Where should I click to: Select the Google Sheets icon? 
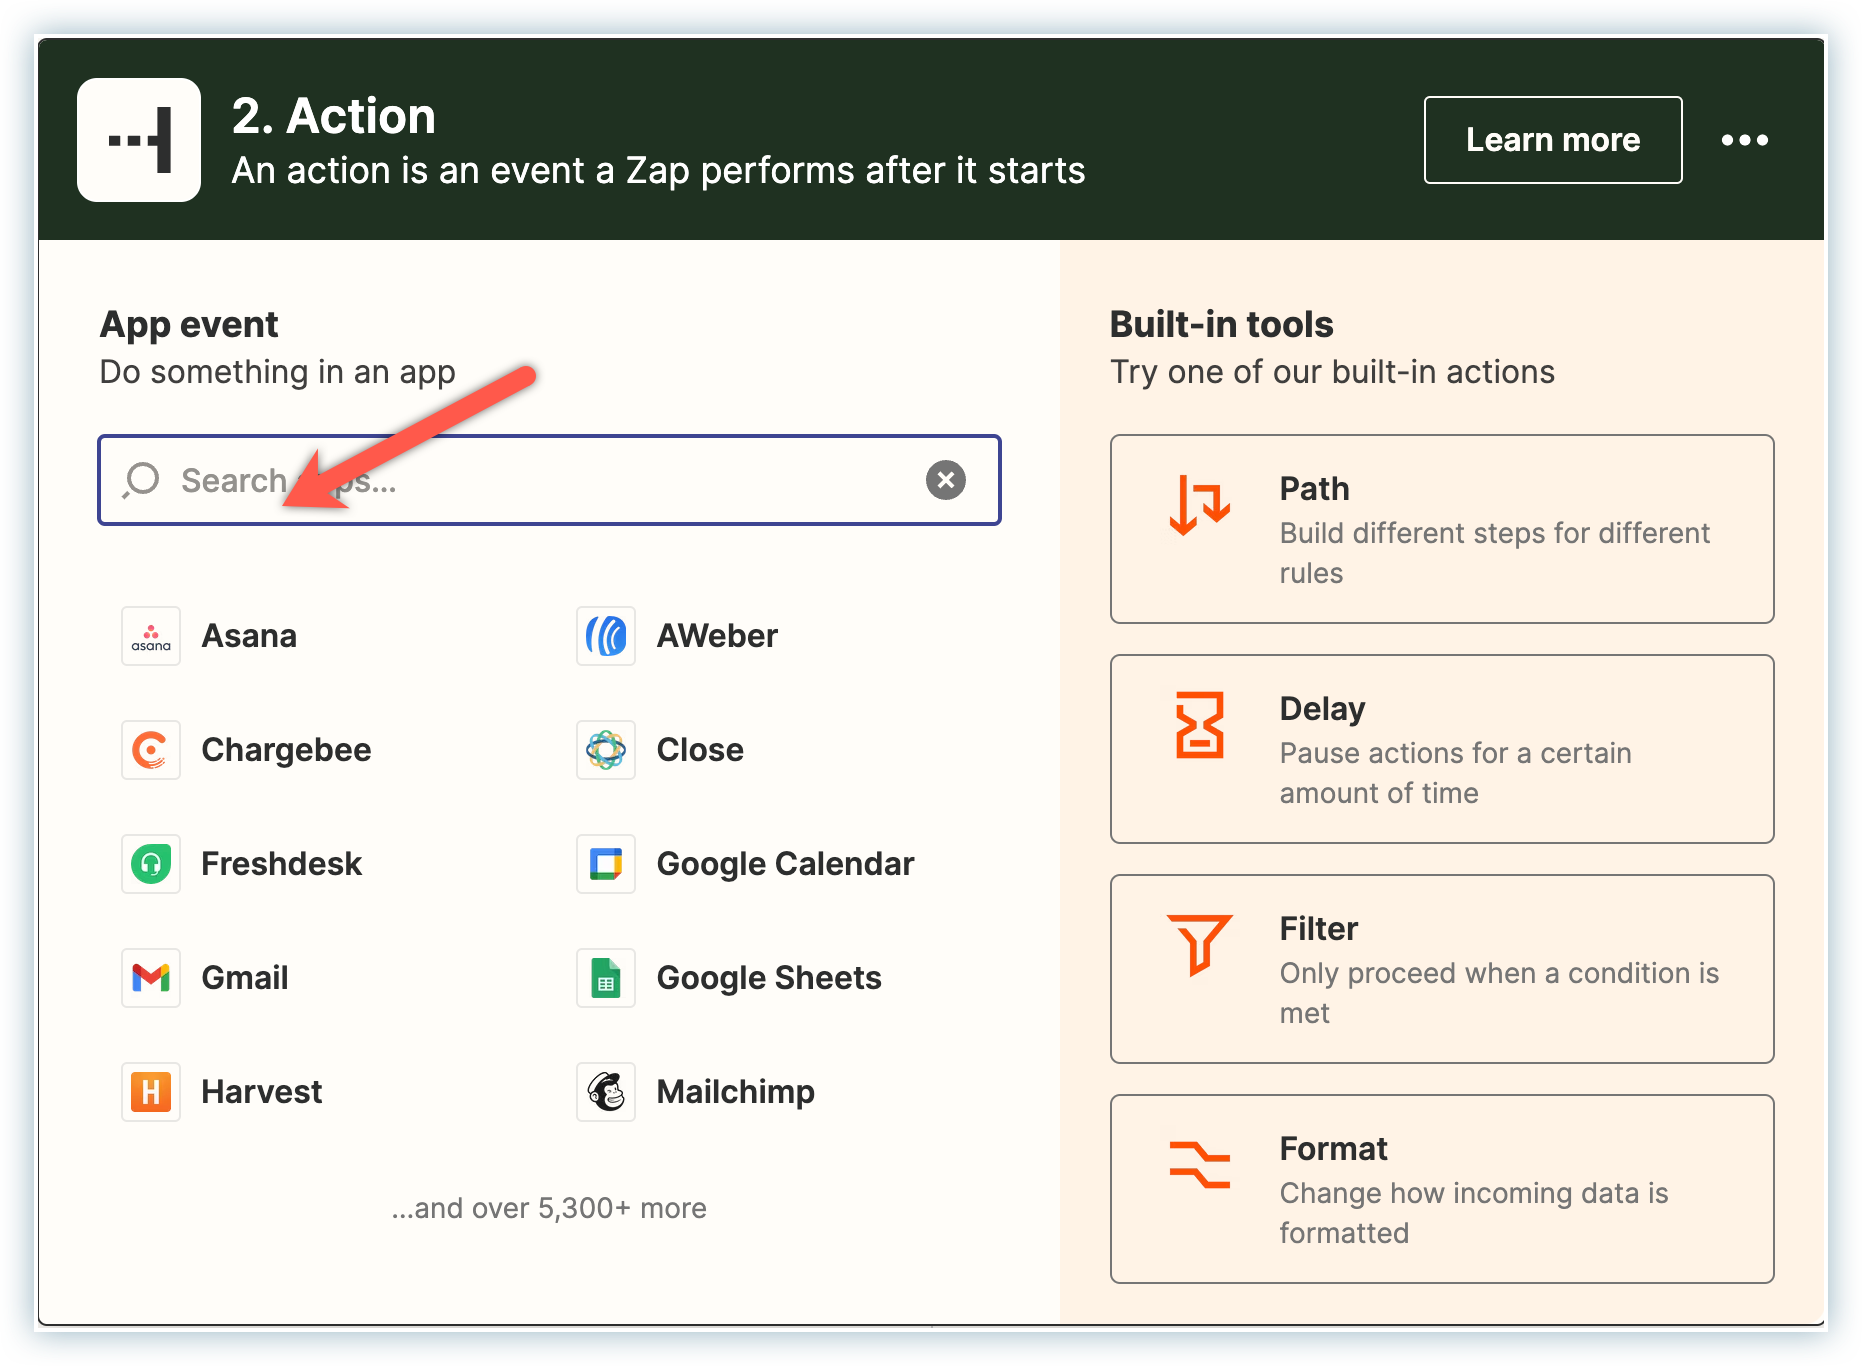pyautogui.click(x=606, y=978)
